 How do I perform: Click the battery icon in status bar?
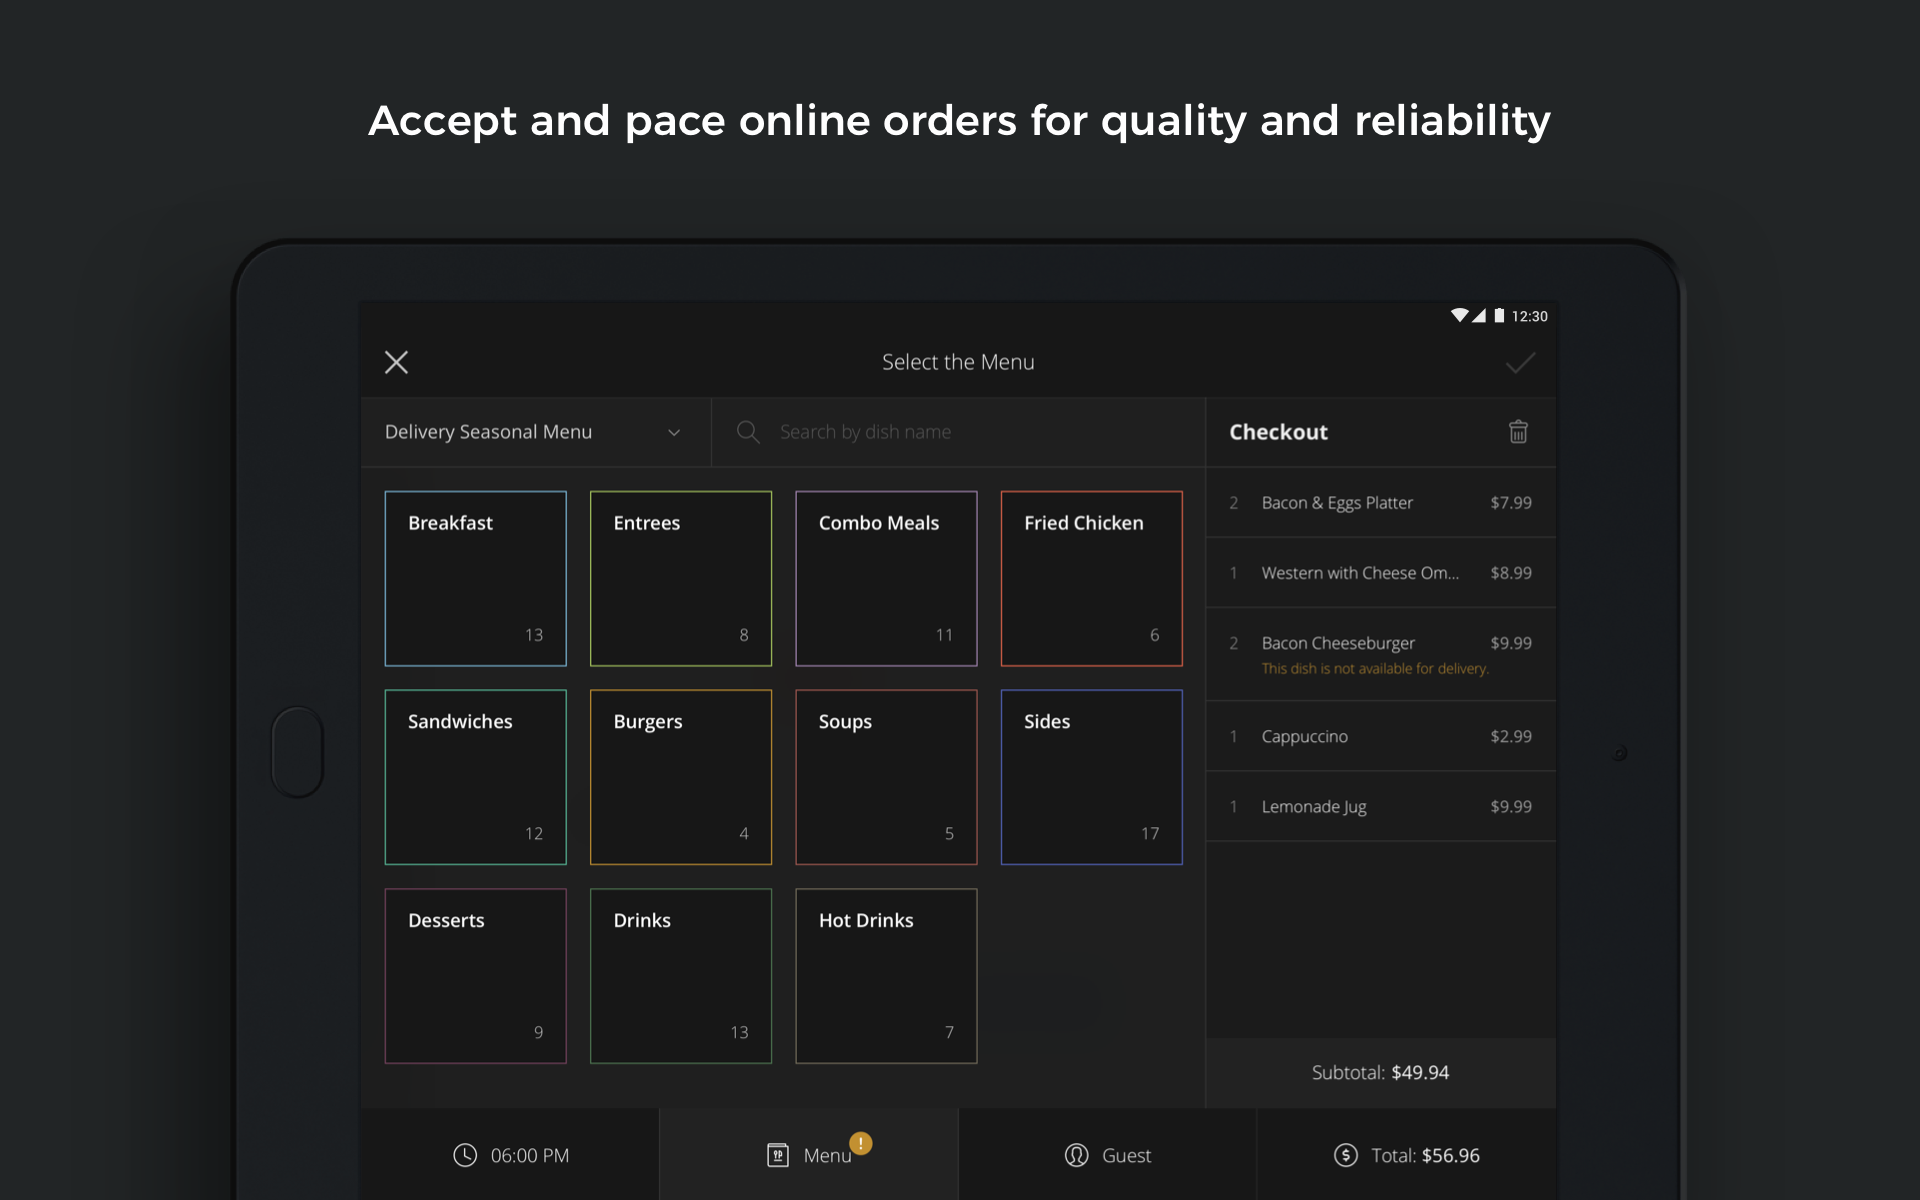pyautogui.click(x=1499, y=315)
